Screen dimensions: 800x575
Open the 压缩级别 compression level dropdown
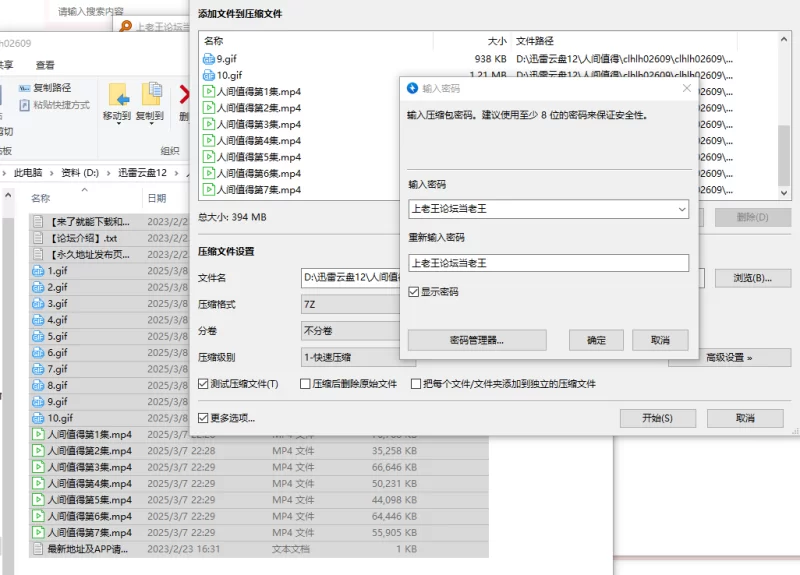[350, 357]
